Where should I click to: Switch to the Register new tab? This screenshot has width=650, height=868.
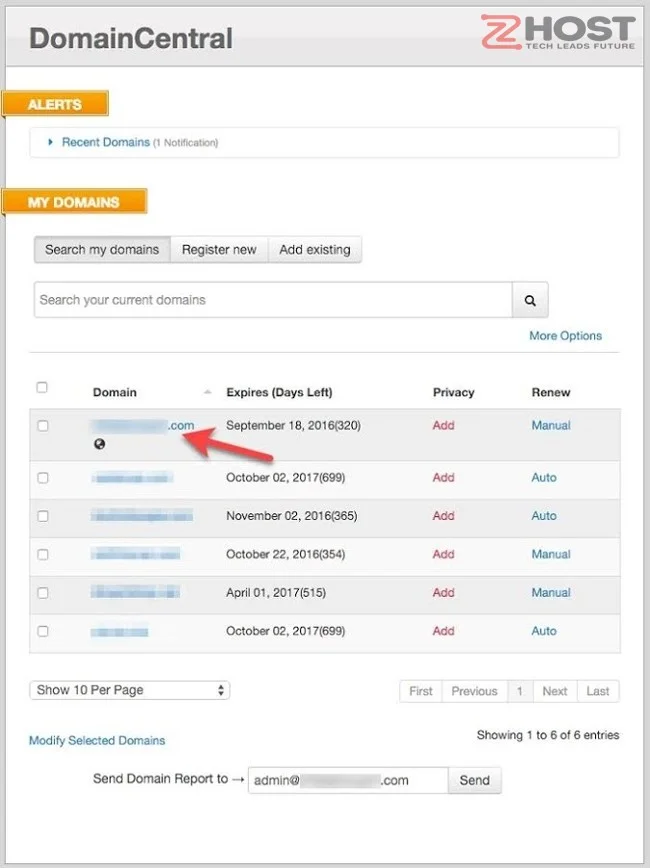coord(219,250)
